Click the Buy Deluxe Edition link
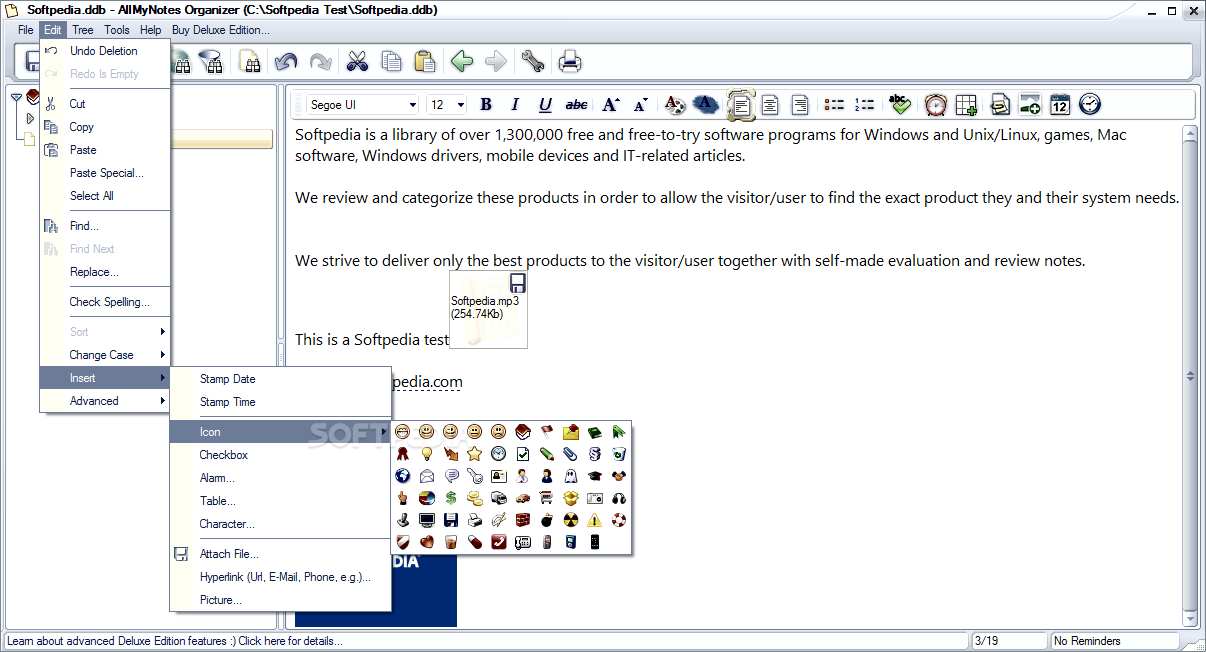 pos(221,30)
